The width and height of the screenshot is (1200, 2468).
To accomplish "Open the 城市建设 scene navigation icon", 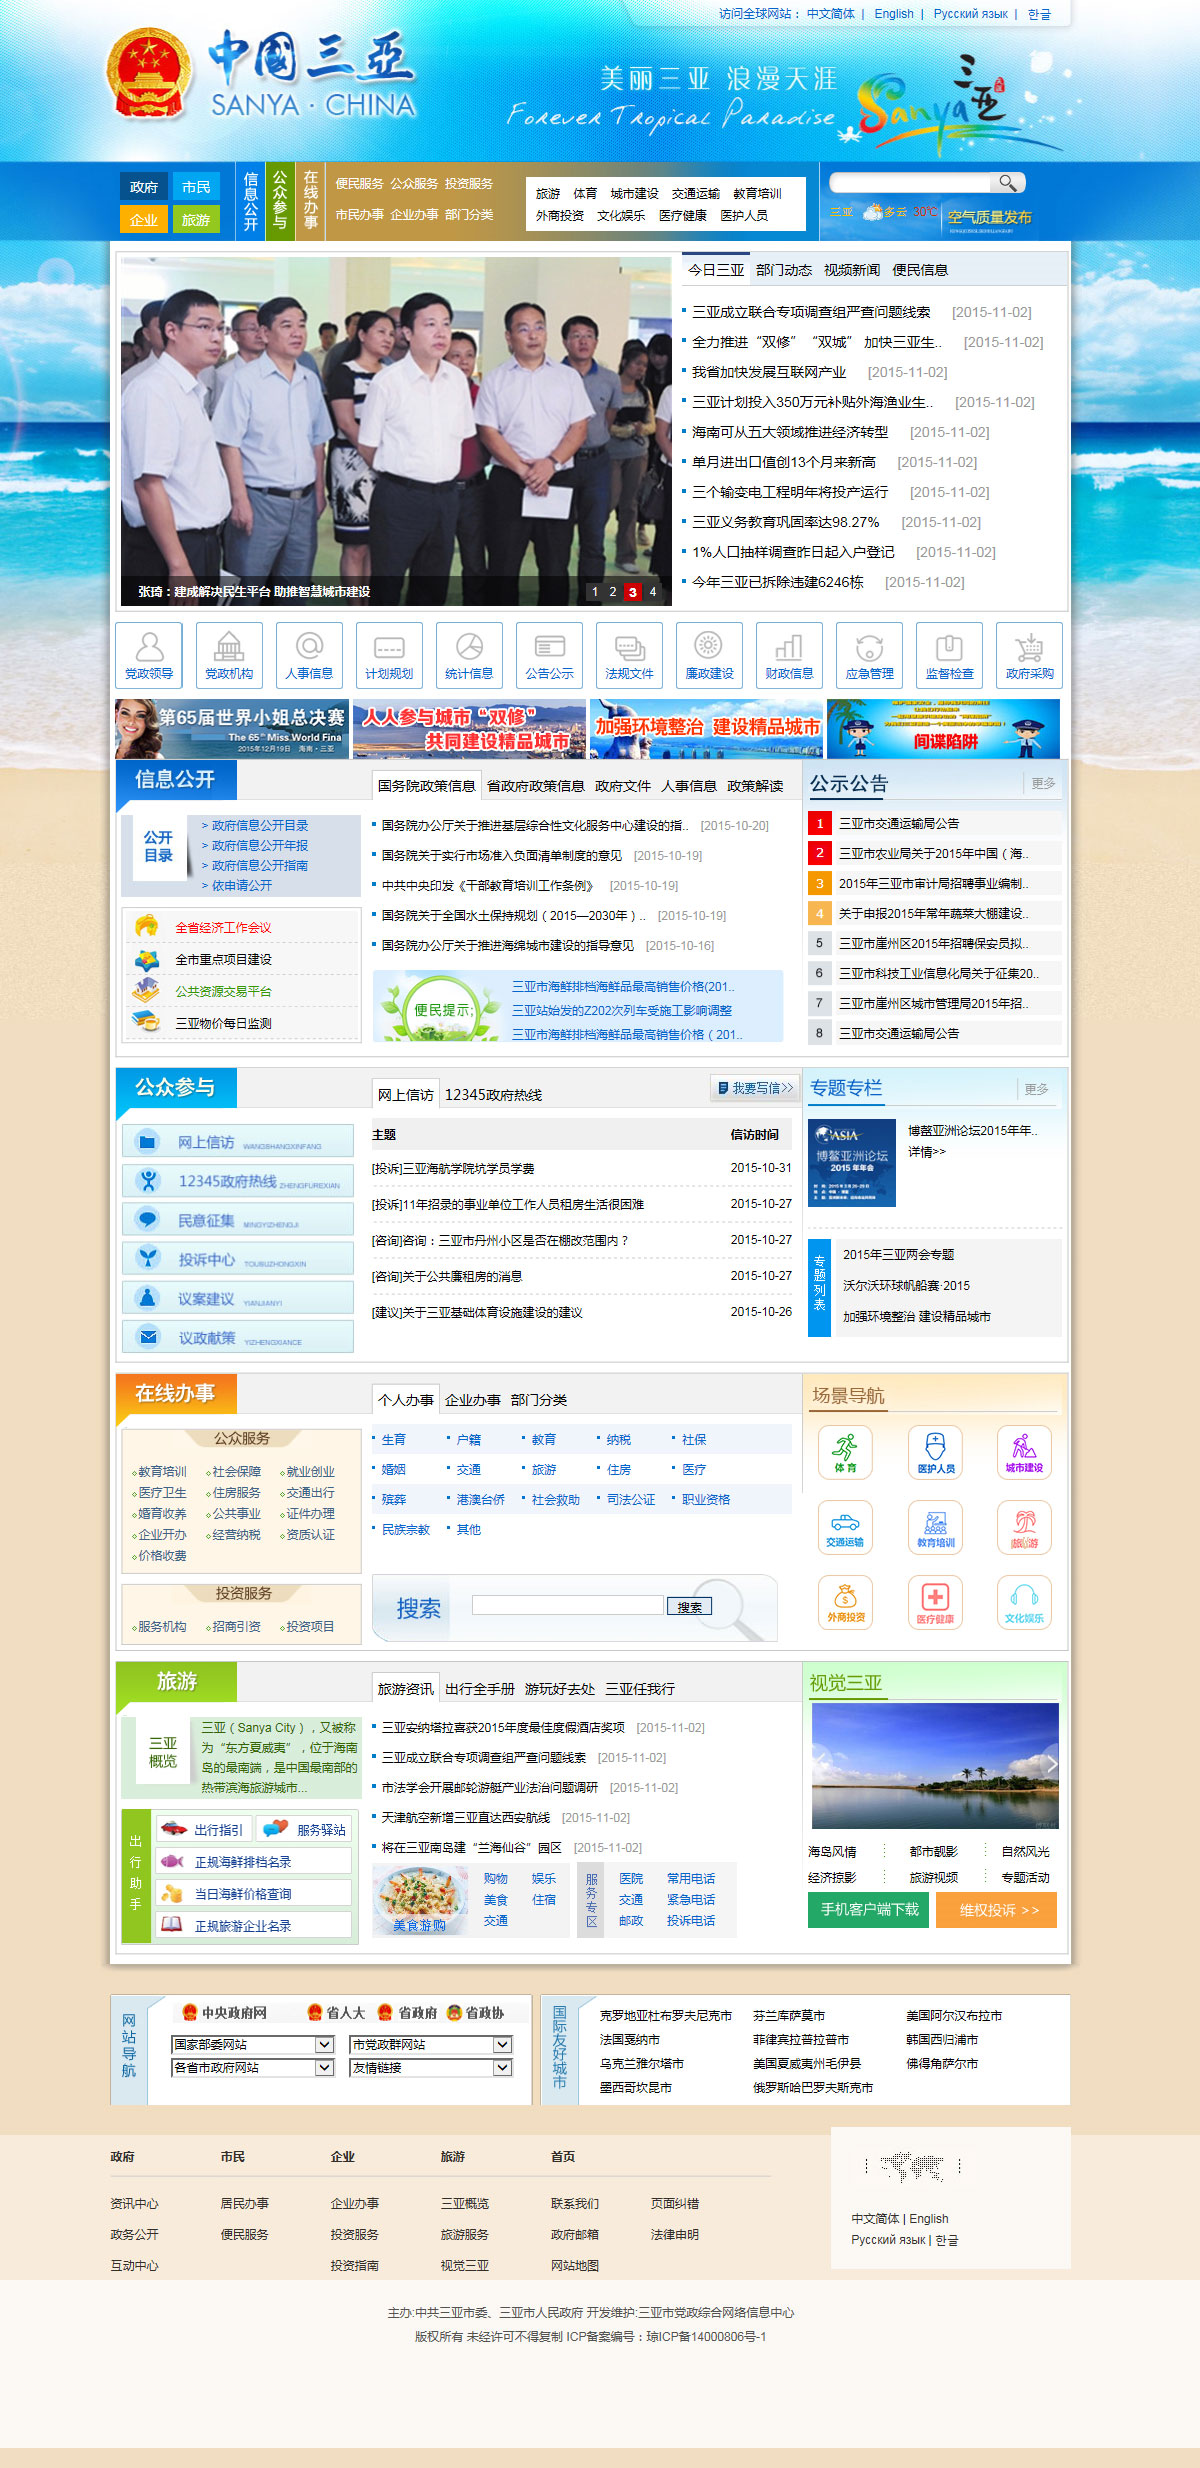I will (1024, 1452).
